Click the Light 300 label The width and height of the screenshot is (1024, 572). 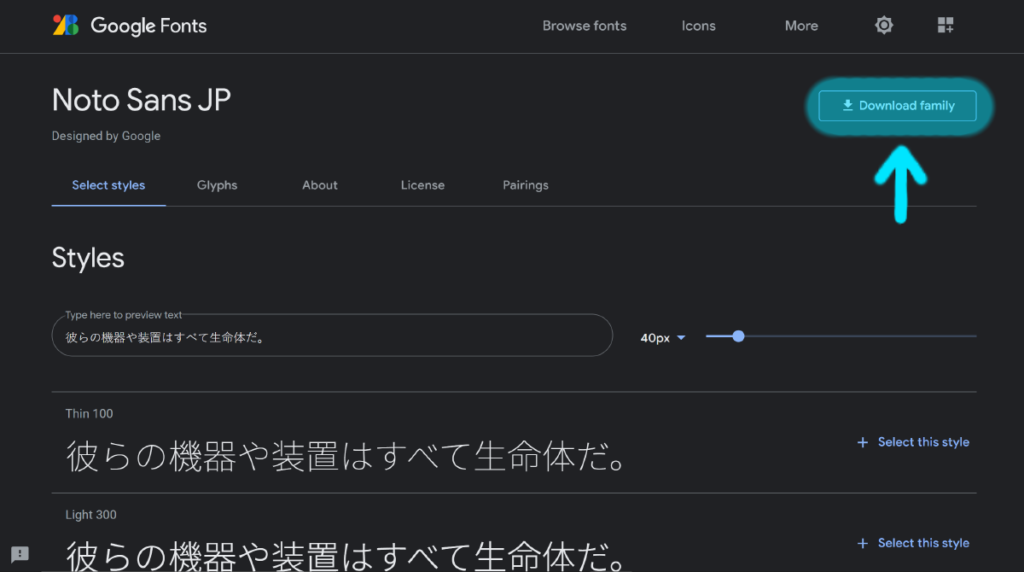click(x=91, y=515)
